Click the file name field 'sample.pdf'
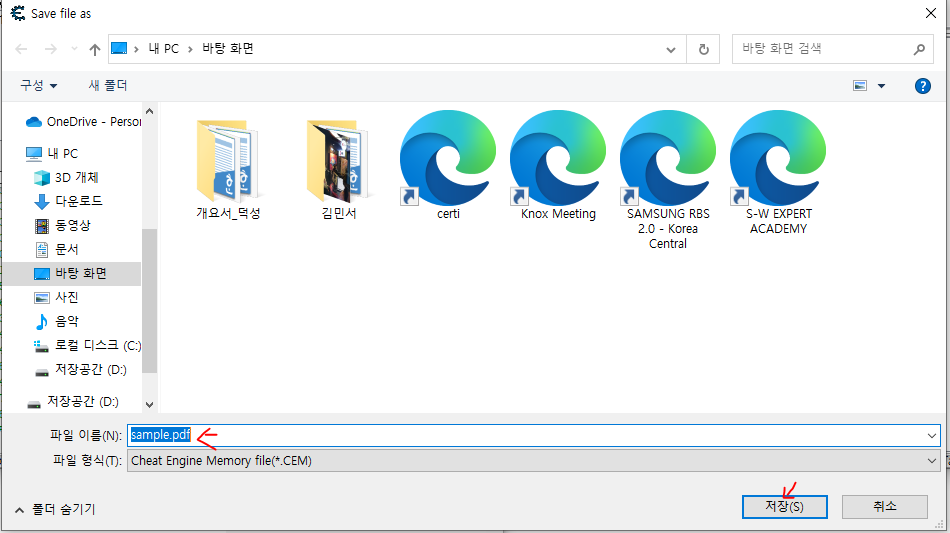This screenshot has height=533, width=950. [x=527, y=435]
